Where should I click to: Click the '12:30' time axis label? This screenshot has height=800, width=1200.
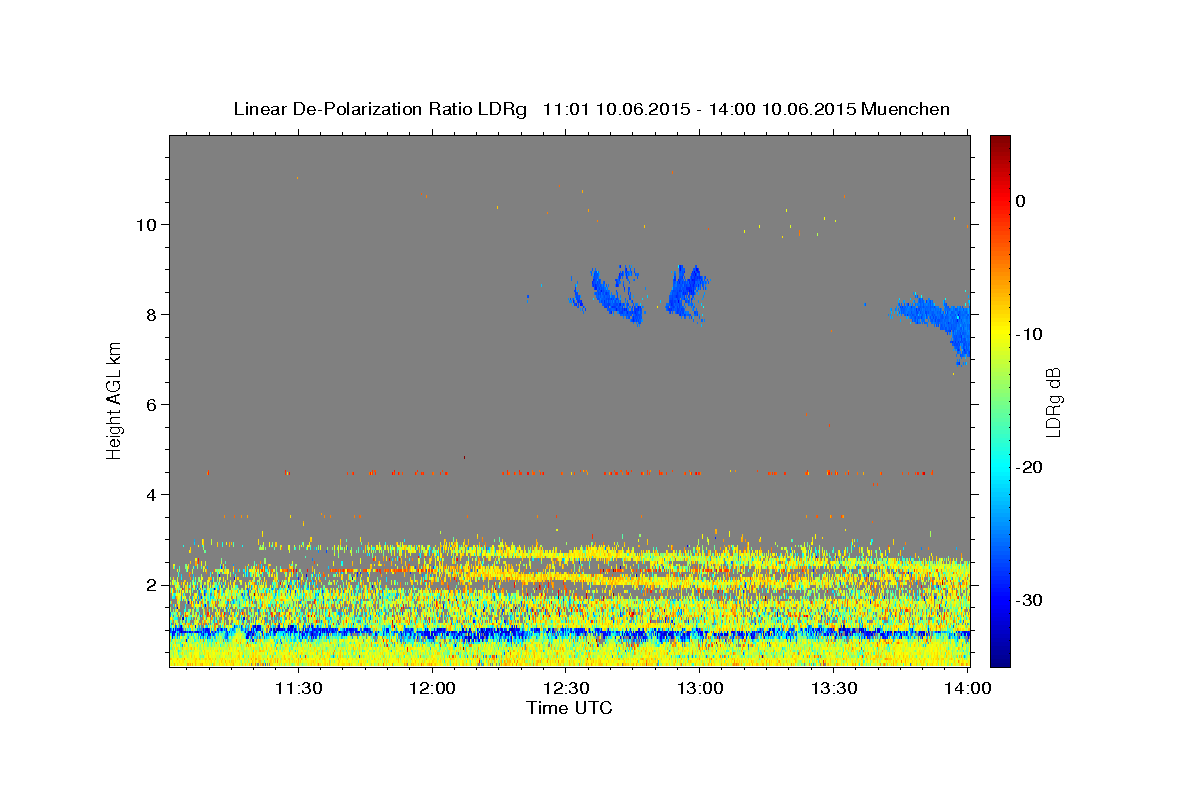tap(566, 688)
